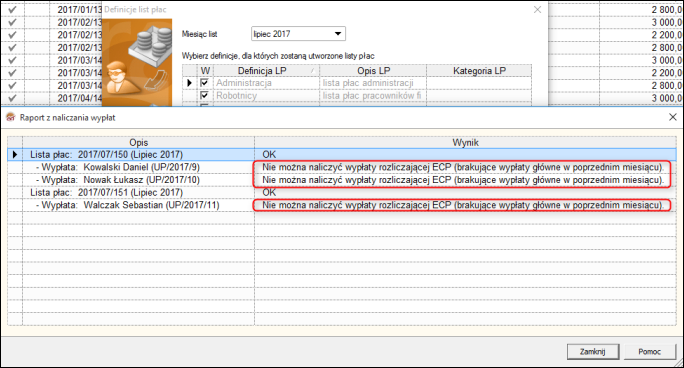Click the lista płac pracowników description cell
This screenshot has height=368, width=684.
(x=373, y=95)
